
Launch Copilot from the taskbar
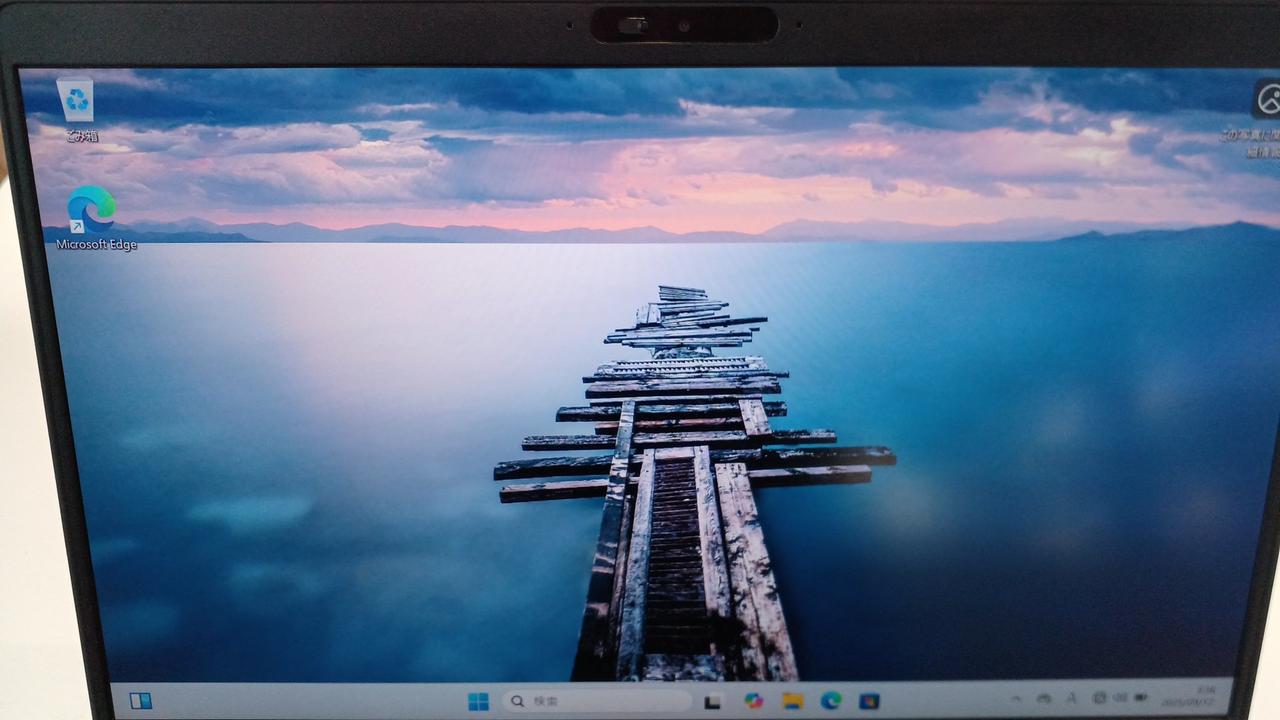click(753, 701)
